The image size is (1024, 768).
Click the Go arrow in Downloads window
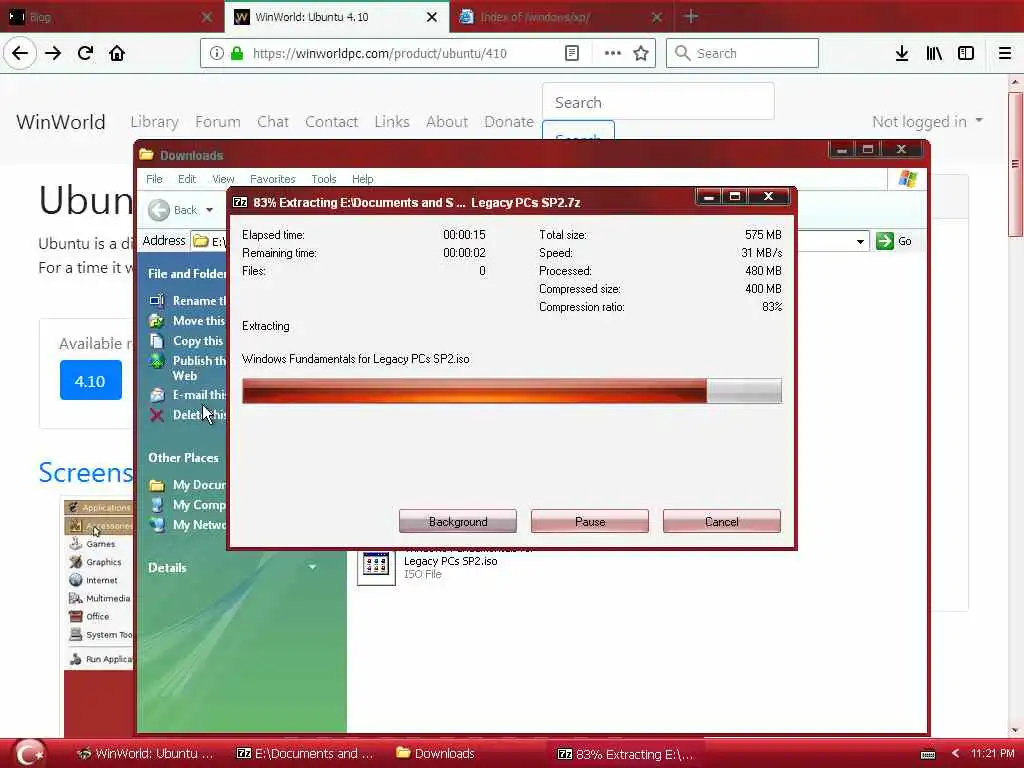coord(885,241)
